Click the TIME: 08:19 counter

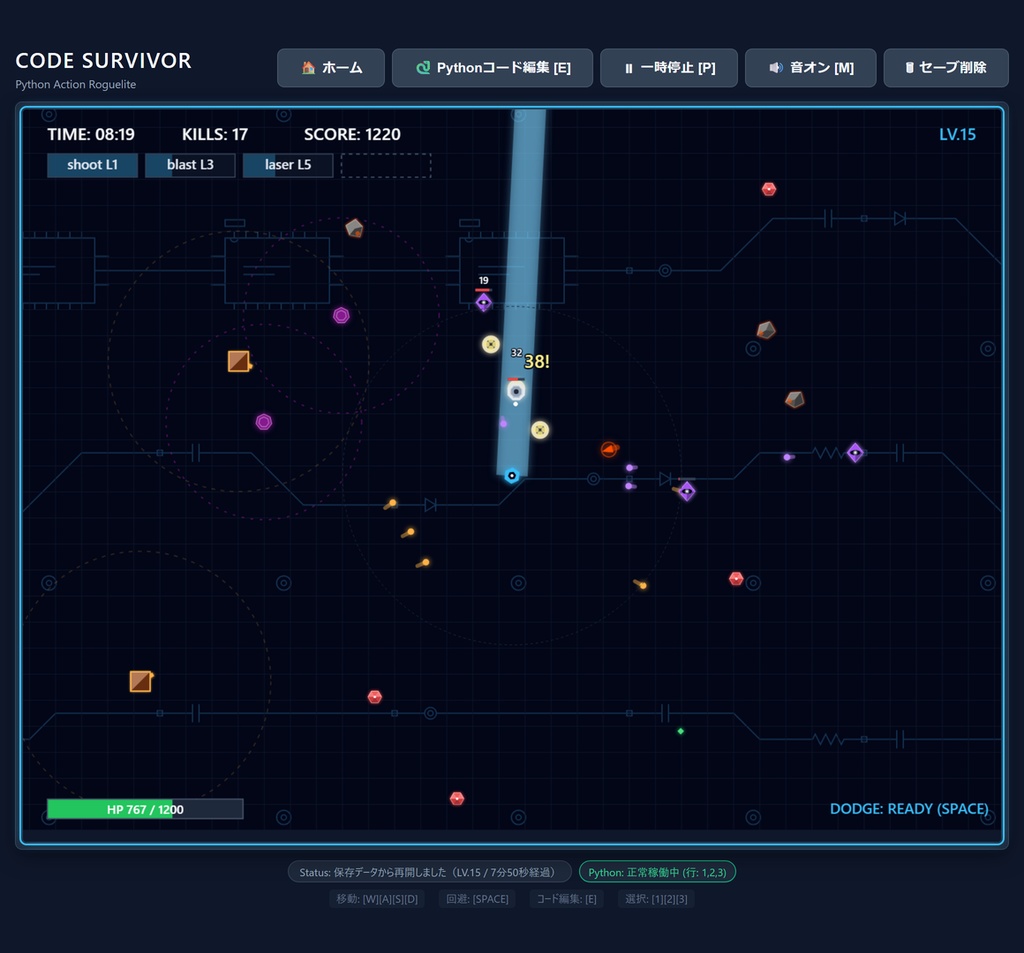(91, 135)
